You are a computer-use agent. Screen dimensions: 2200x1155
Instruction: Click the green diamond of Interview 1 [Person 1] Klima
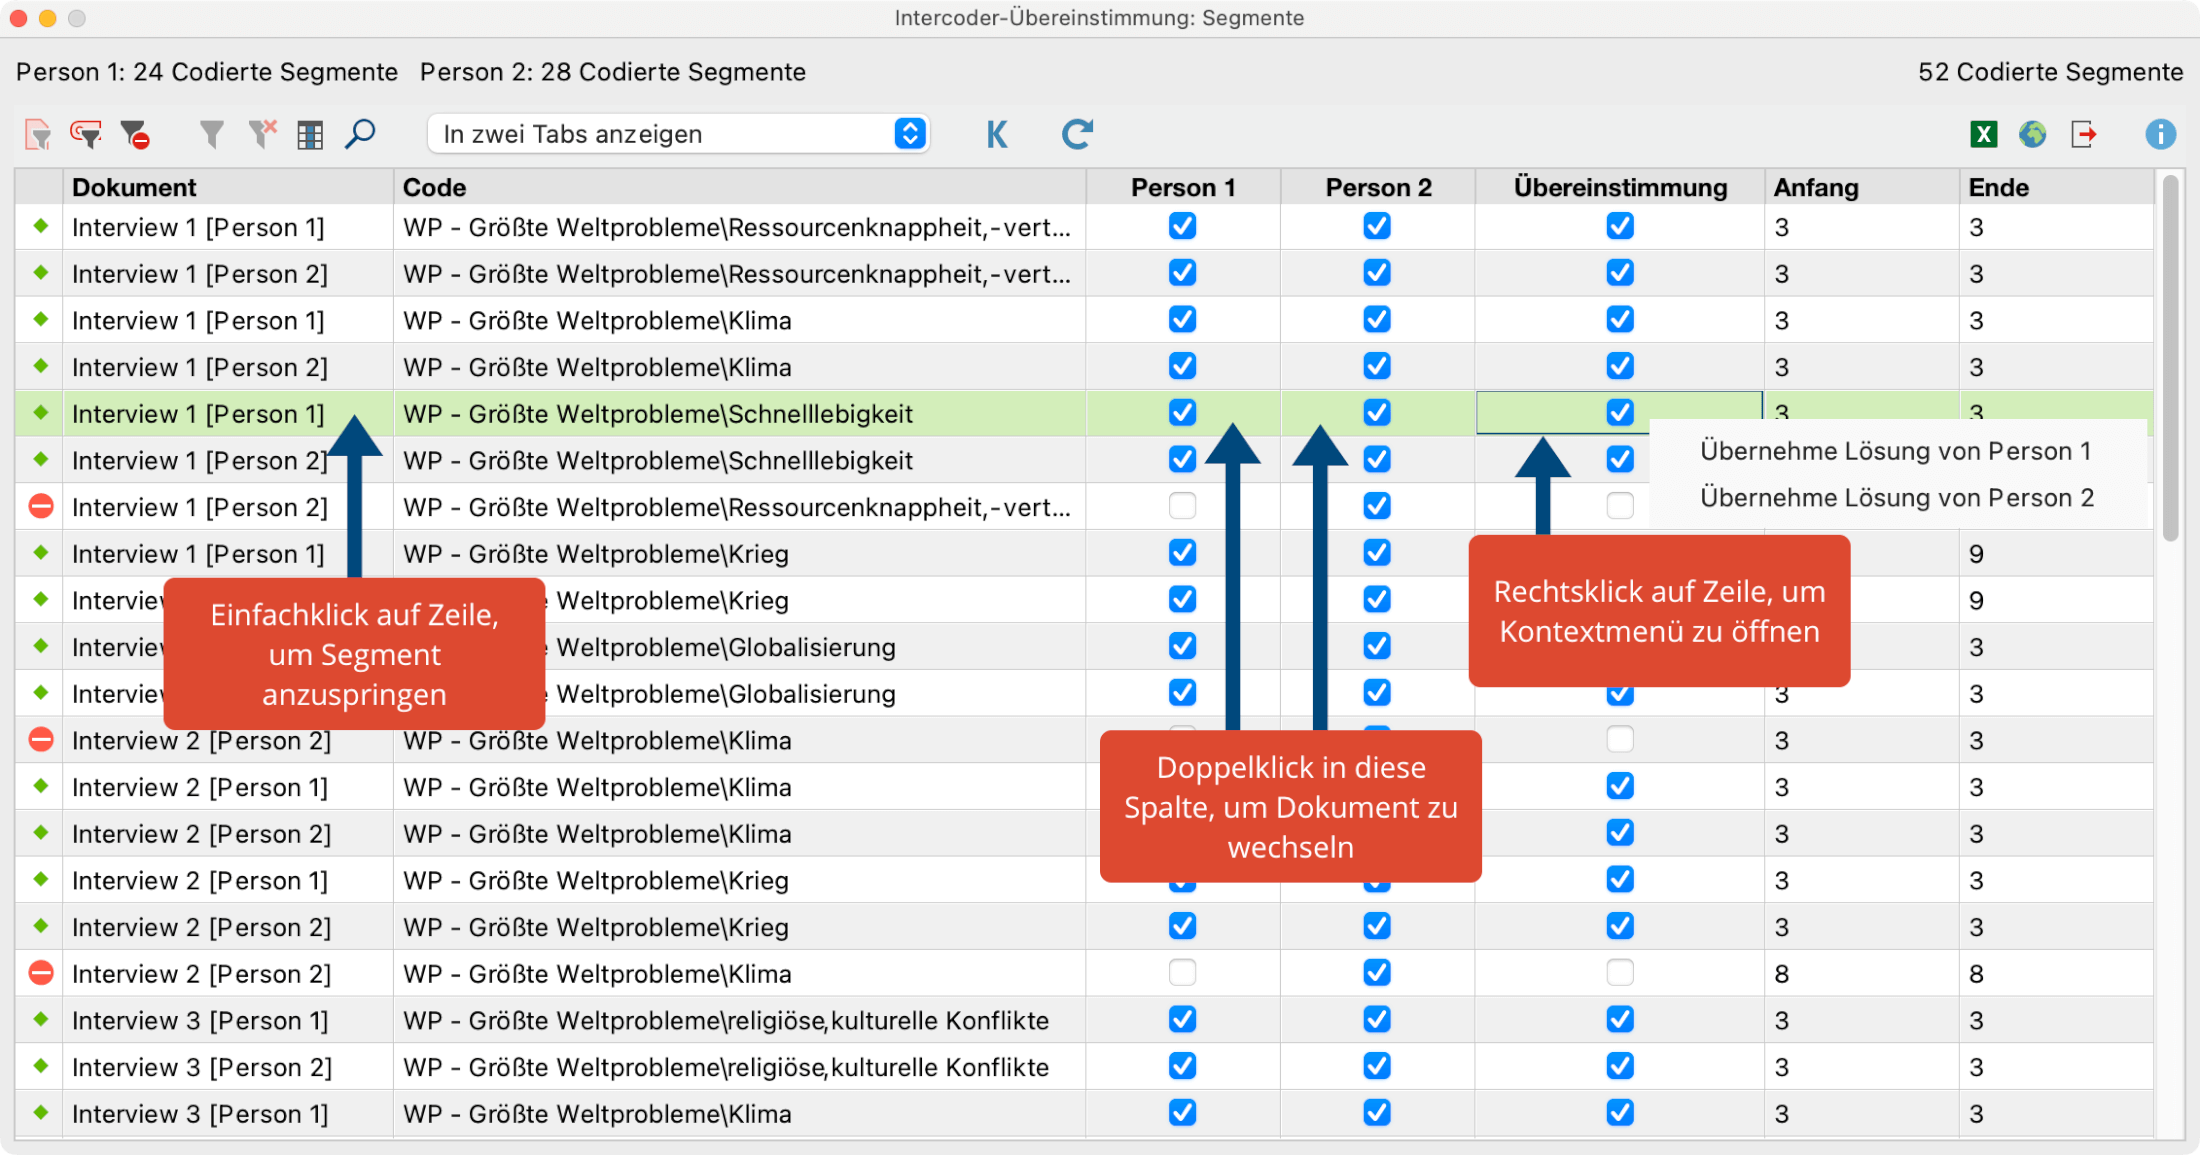click(x=41, y=319)
